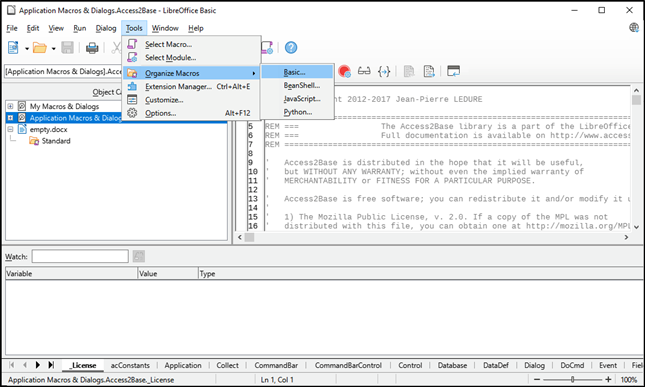This screenshot has height=387, width=645.
Task: Click the Open folder icon
Action: 39,48
